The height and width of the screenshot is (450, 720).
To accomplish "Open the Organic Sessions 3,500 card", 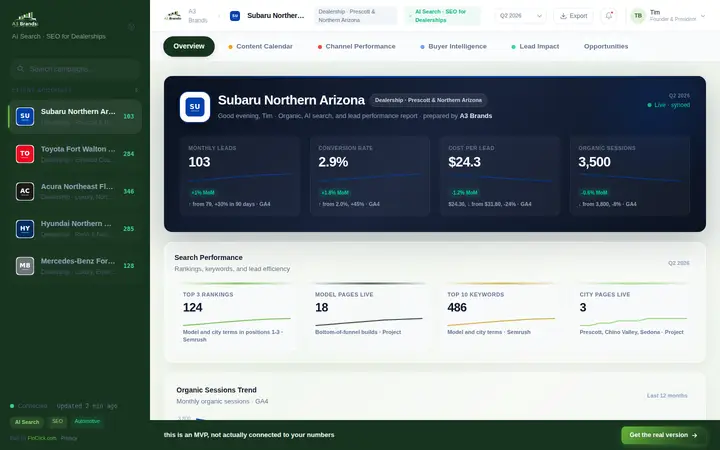I will tap(630, 176).
